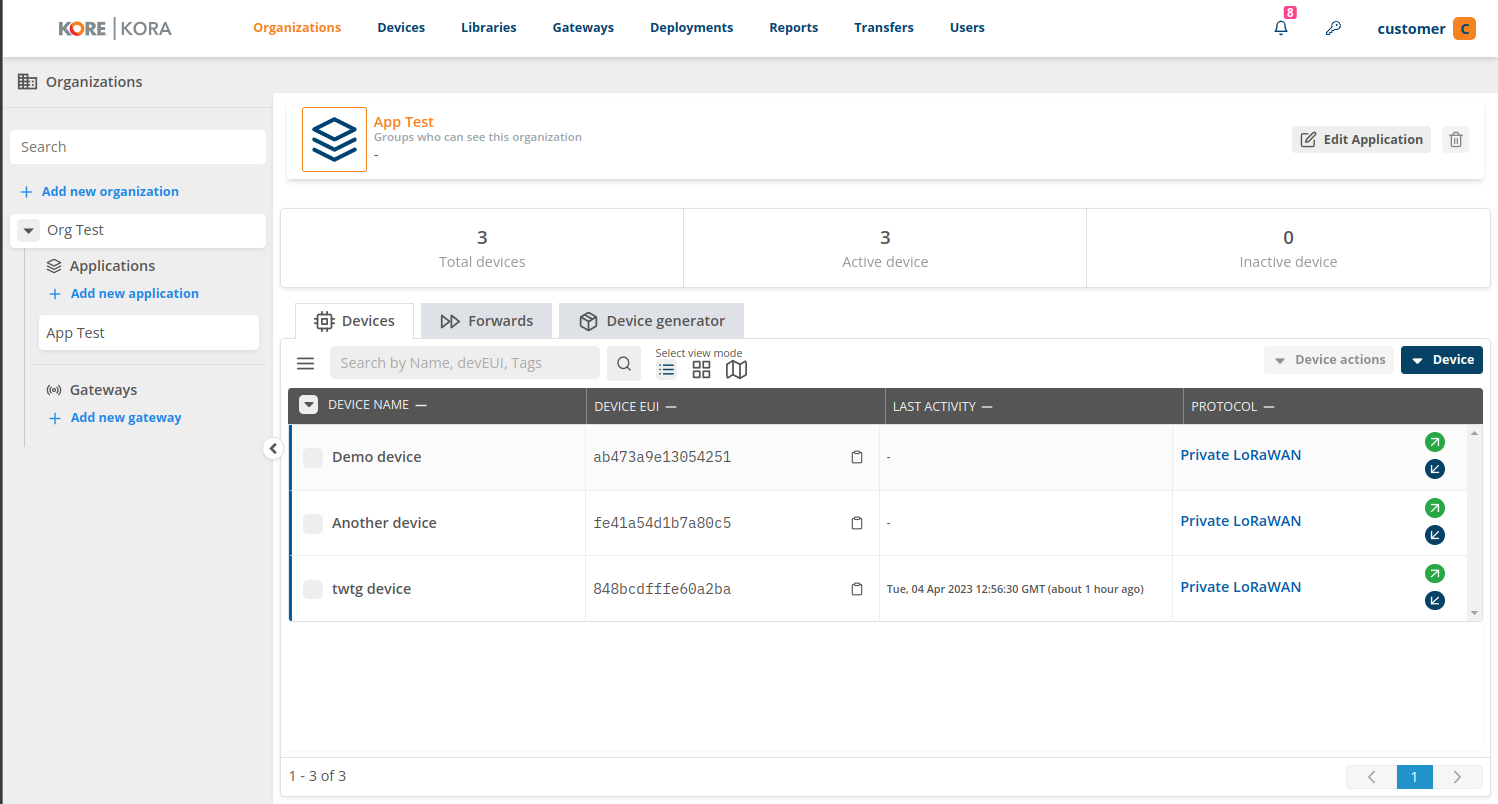Click Edit Application
1498x804 pixels.
[x=1361, y=139]
